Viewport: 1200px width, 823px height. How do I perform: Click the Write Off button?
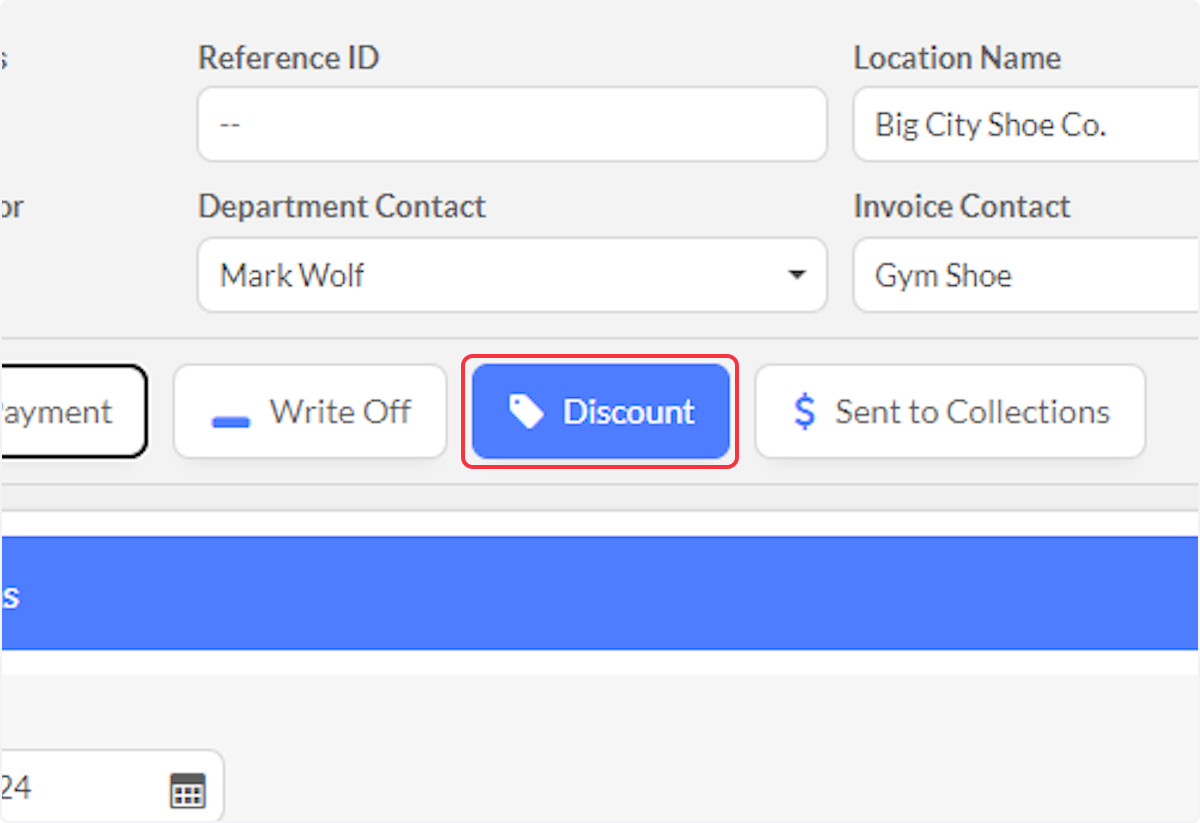coord(310,411)
